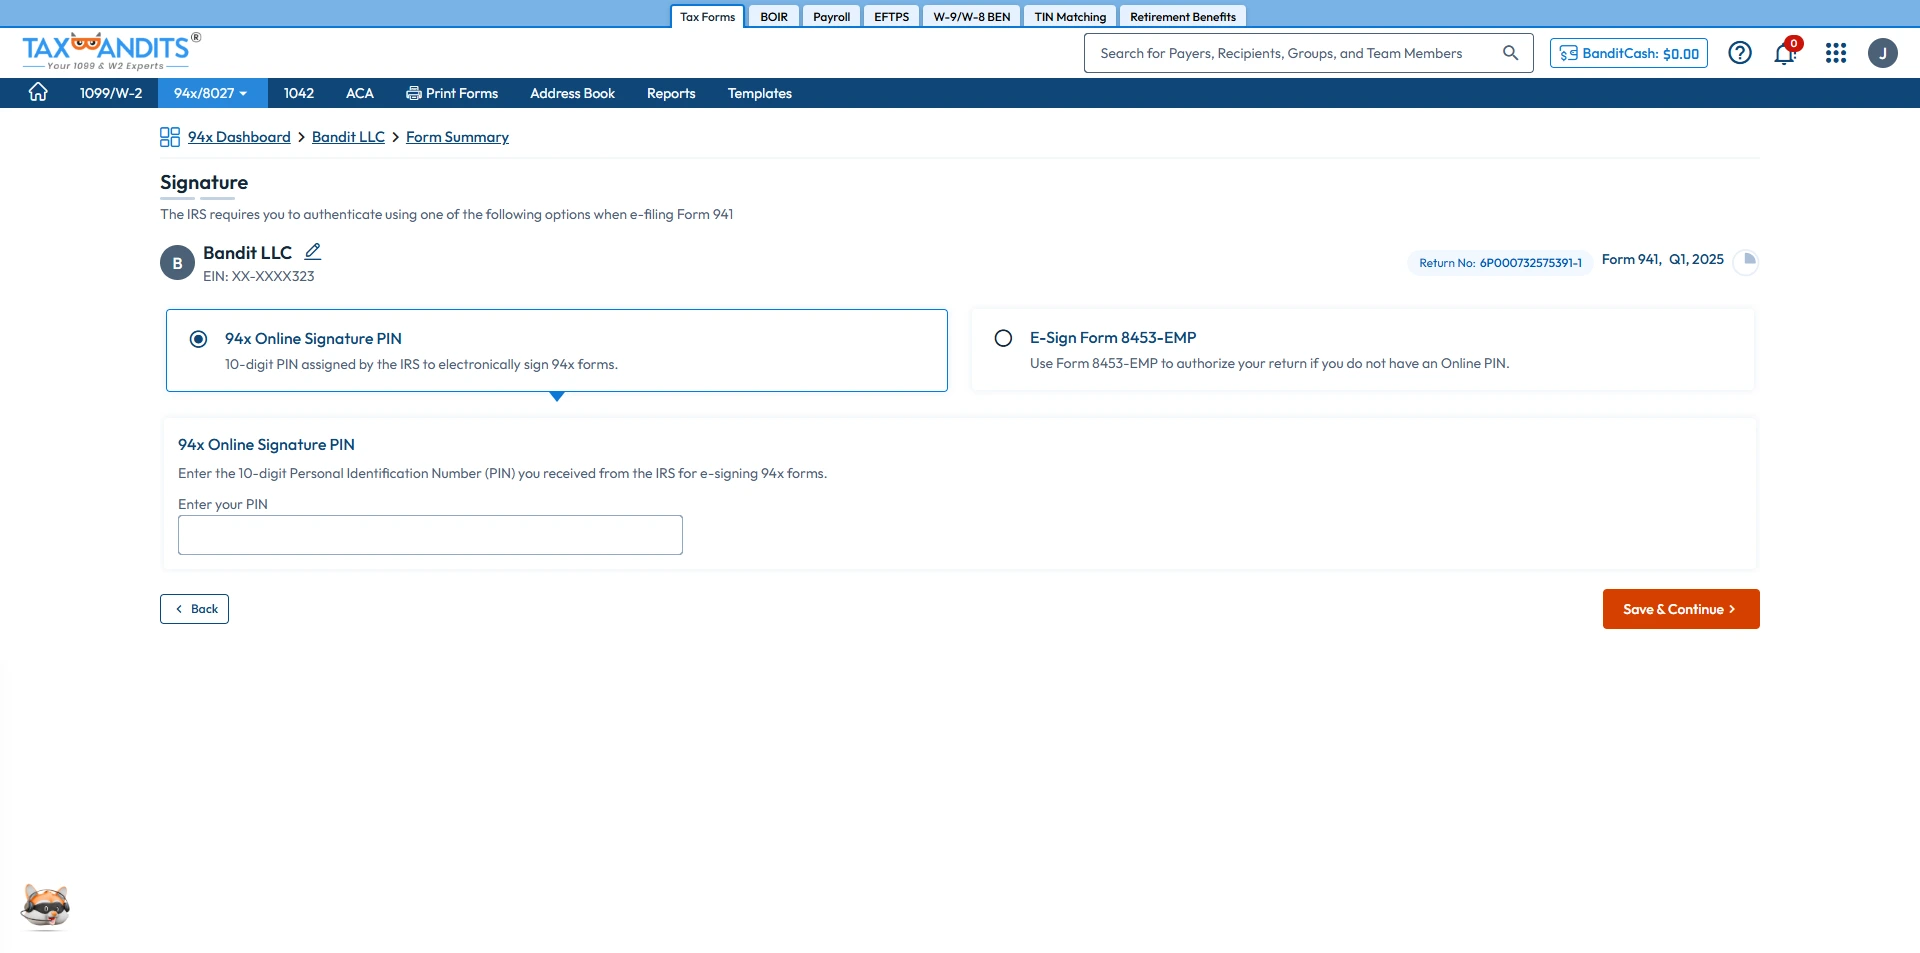Go to the home icon in navigation bar
This screenshot has height=953, width=1920.
tap(38, 92)
